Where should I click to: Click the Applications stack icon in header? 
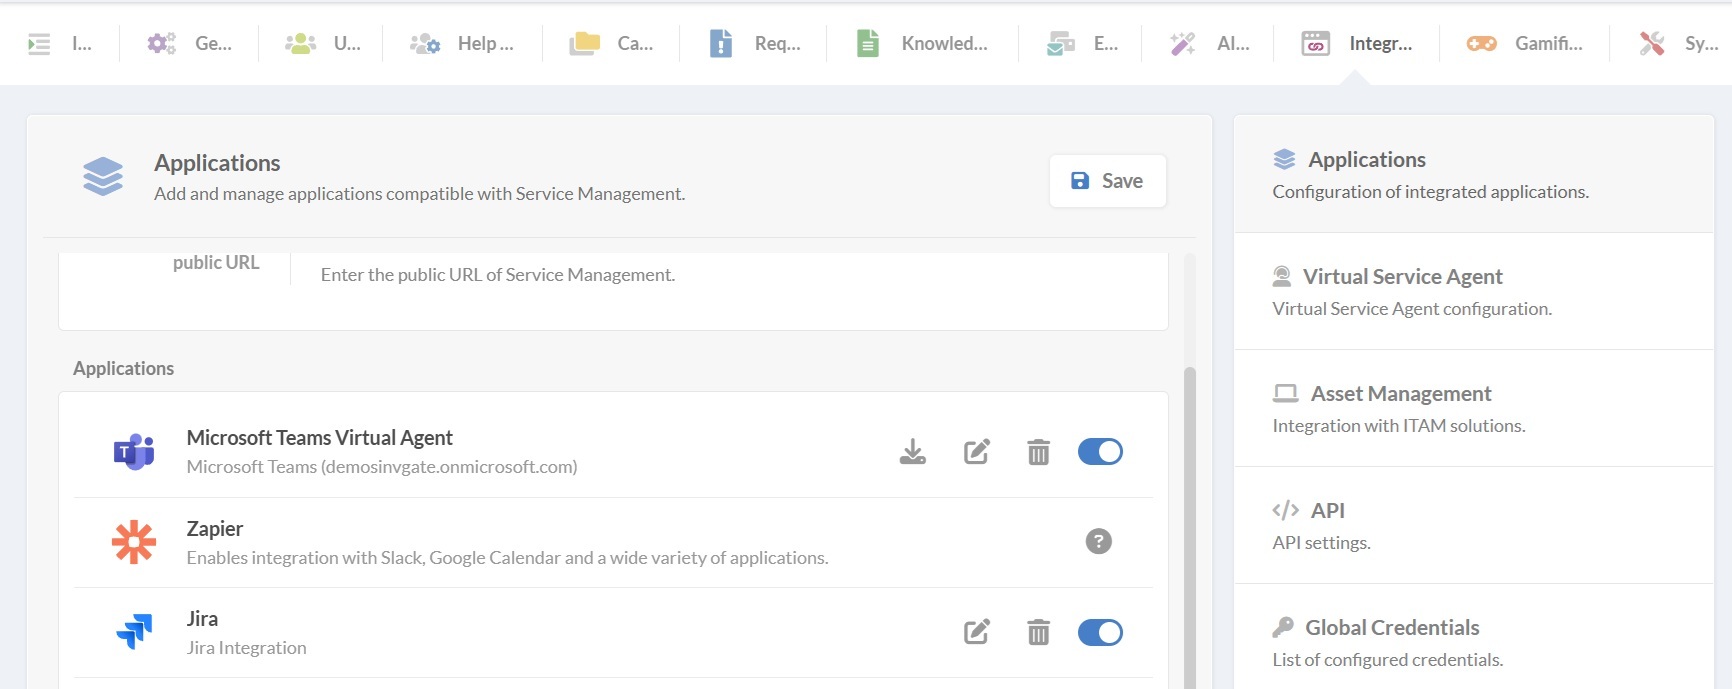(103, 177)
